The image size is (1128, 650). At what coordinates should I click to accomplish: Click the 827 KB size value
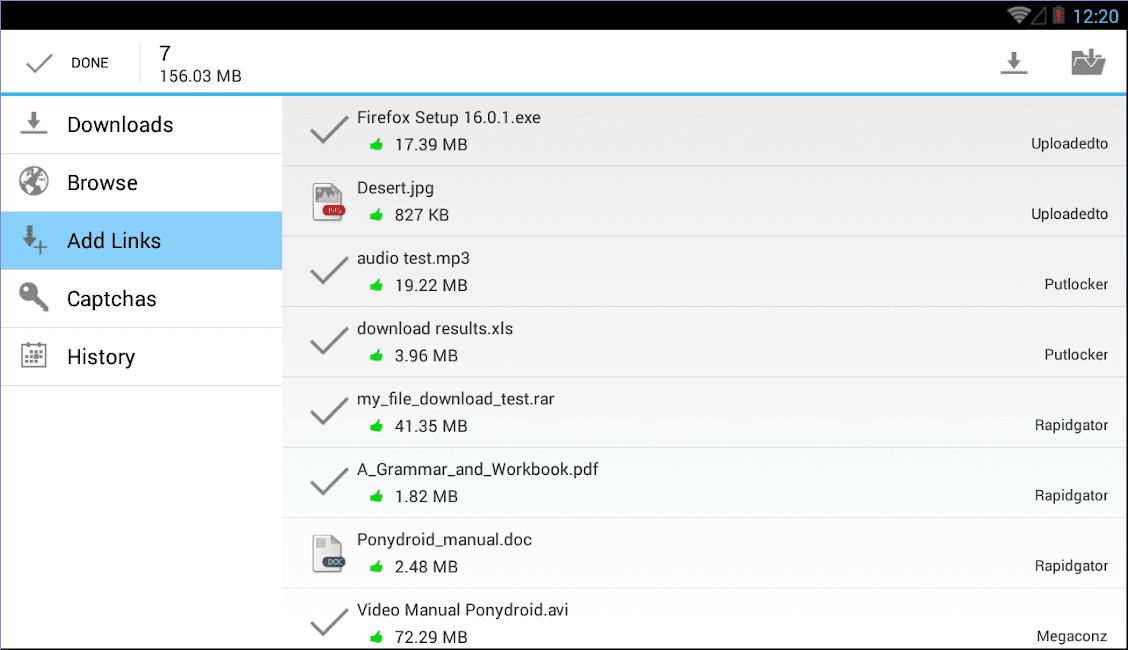click(x=422, y=216)
